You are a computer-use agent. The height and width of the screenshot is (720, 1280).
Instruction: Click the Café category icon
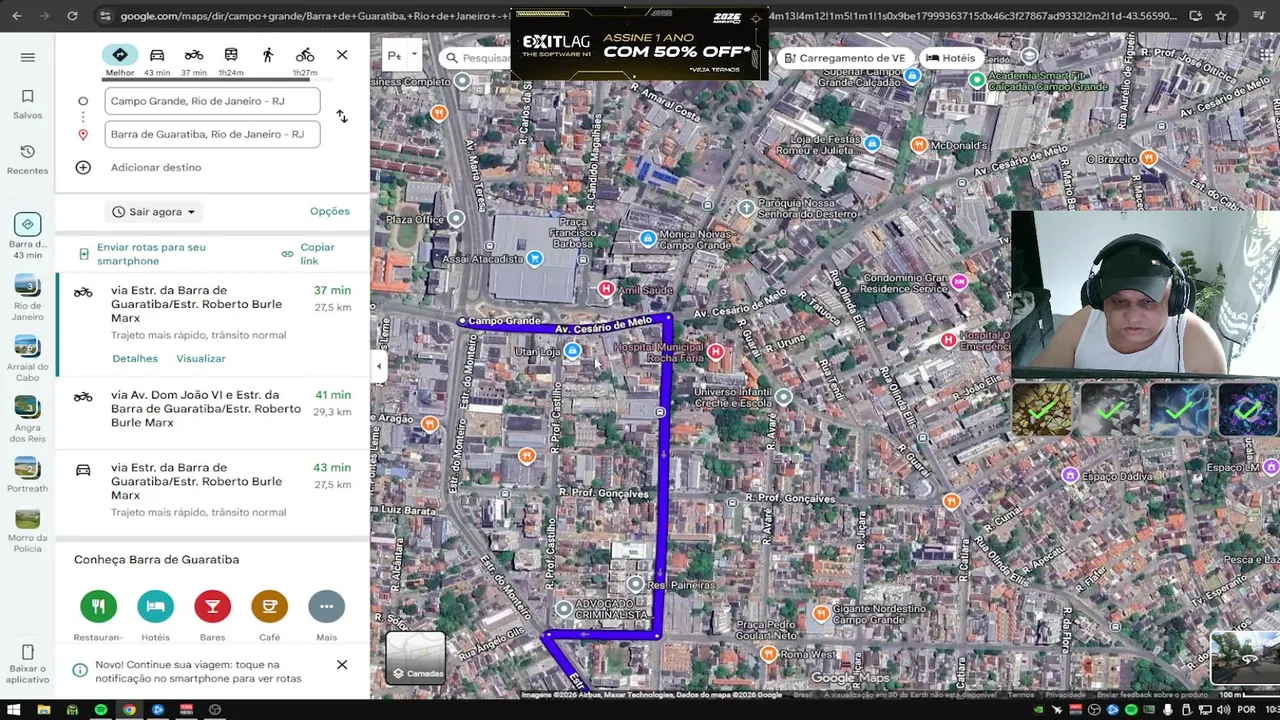click(269, 607)
